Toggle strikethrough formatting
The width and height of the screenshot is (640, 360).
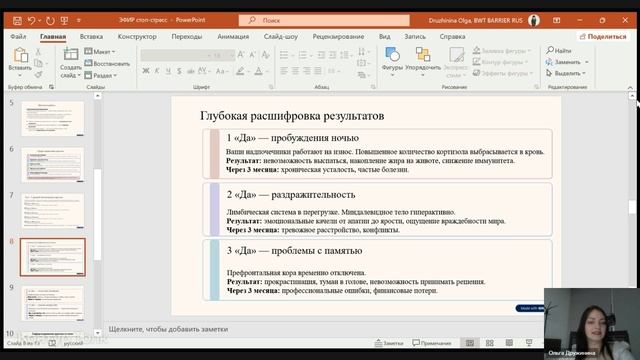click(x=191, y=71)
